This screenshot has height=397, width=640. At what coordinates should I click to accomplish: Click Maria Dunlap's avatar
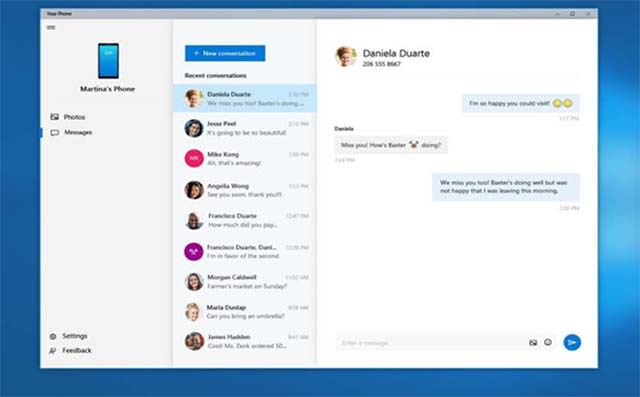click(x=194, y=312)
